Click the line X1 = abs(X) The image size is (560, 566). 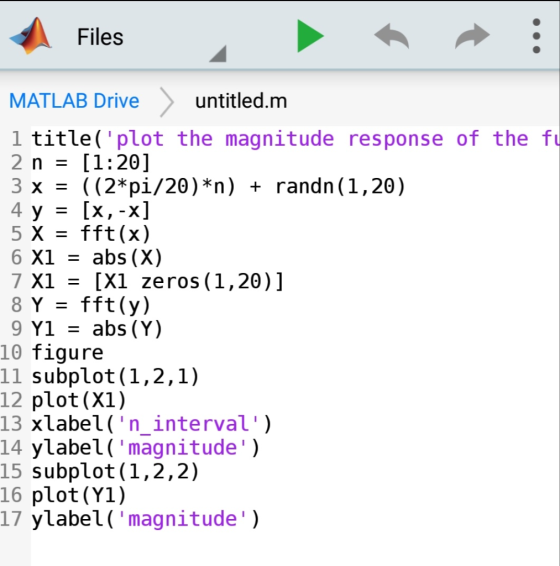[x=97, y=258]
